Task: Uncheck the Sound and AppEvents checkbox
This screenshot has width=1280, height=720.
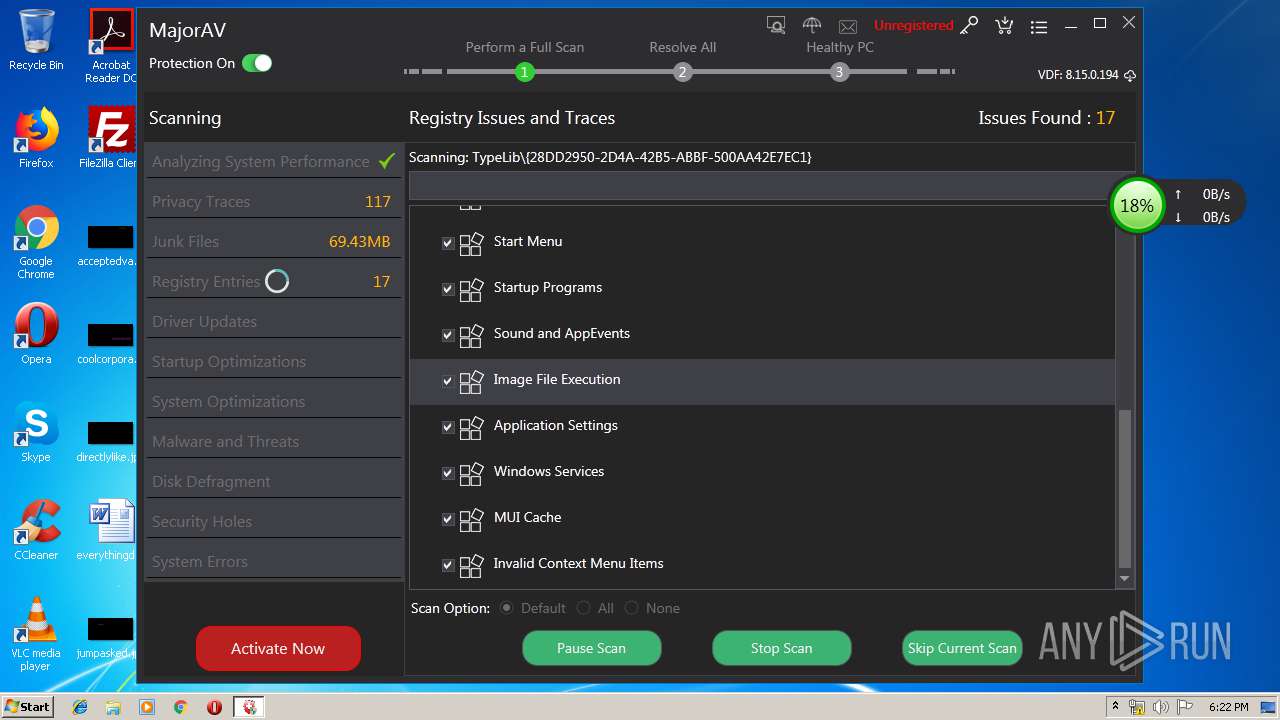Action: [x=448, y=335]
